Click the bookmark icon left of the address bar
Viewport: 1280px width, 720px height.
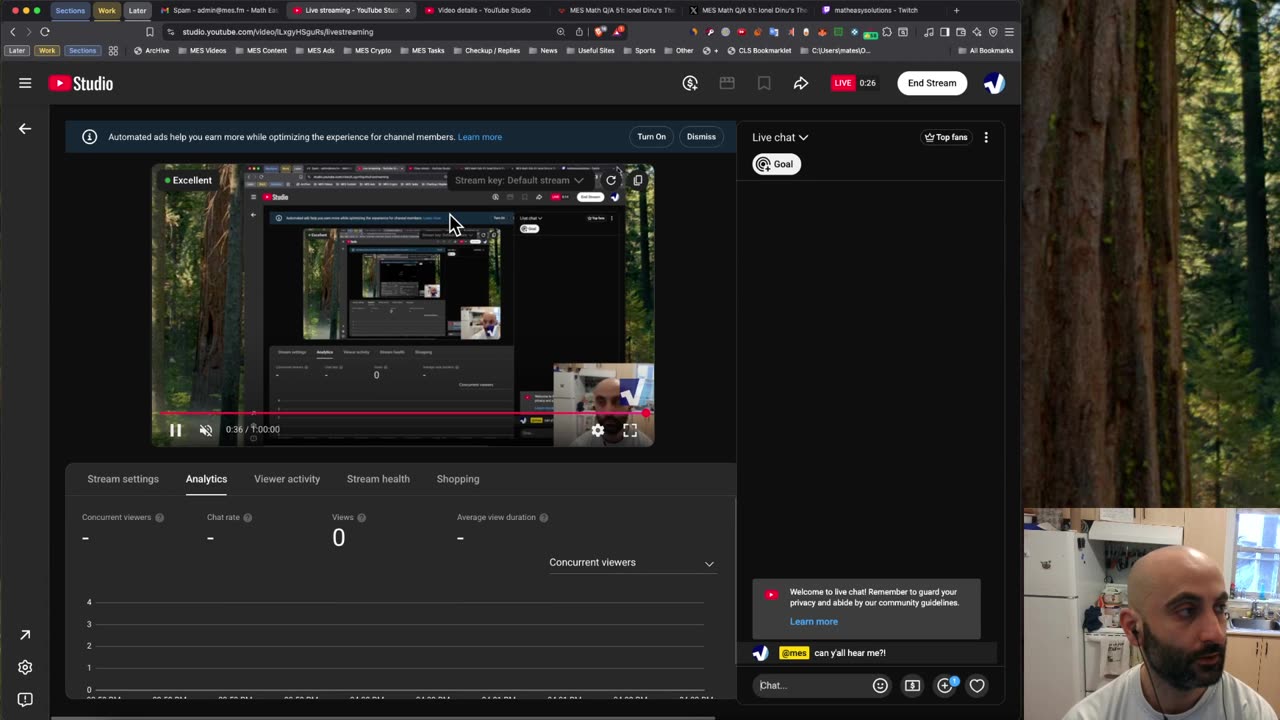pyautogui.click(x=150, y=31)
